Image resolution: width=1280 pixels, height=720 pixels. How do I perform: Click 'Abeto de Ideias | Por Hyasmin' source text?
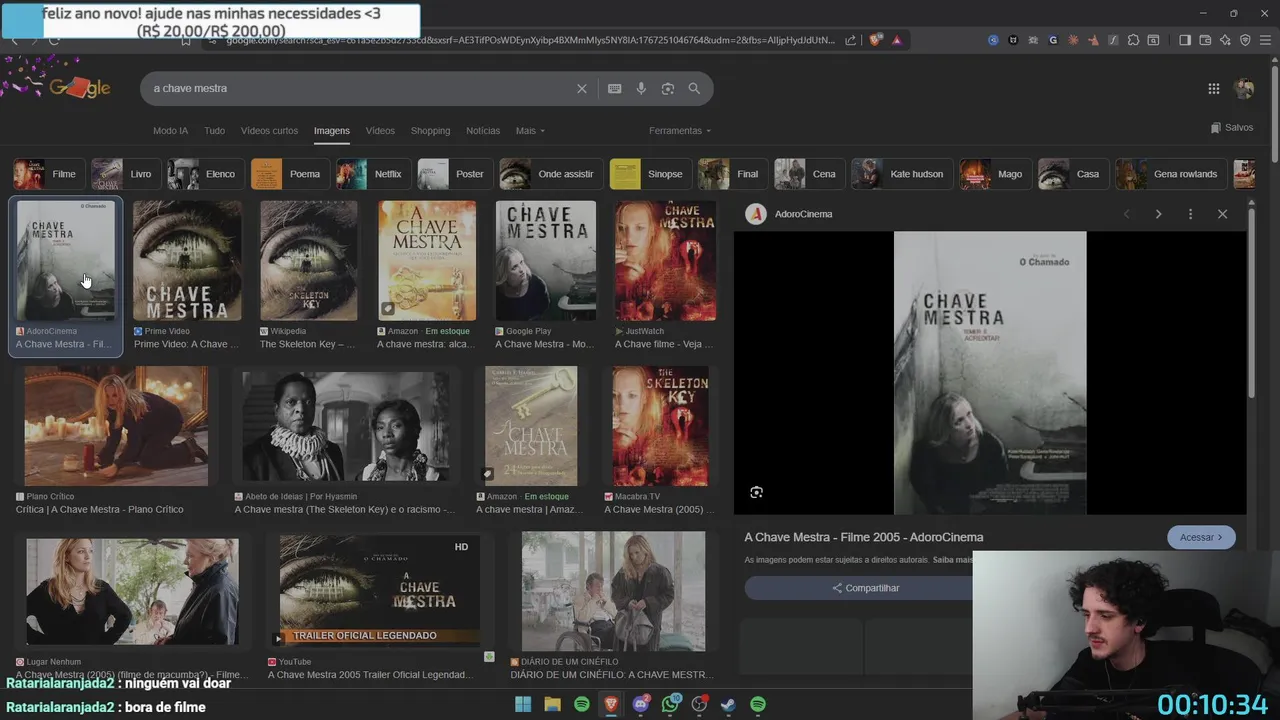pos(301,496)
